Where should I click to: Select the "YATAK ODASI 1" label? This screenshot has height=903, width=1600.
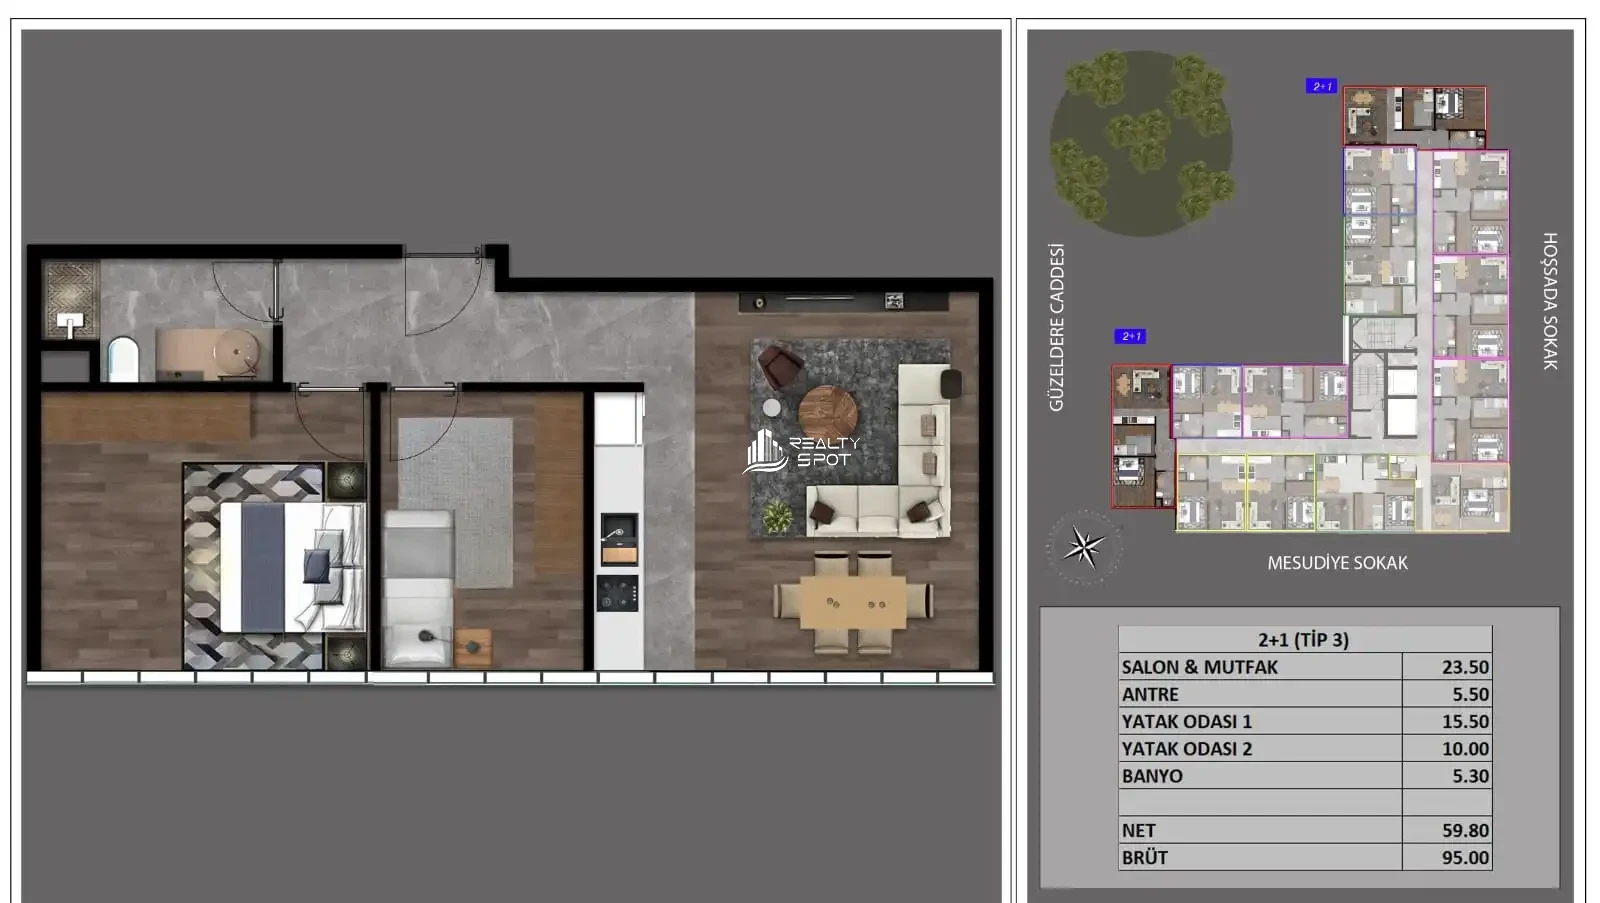coord(1186,721)
